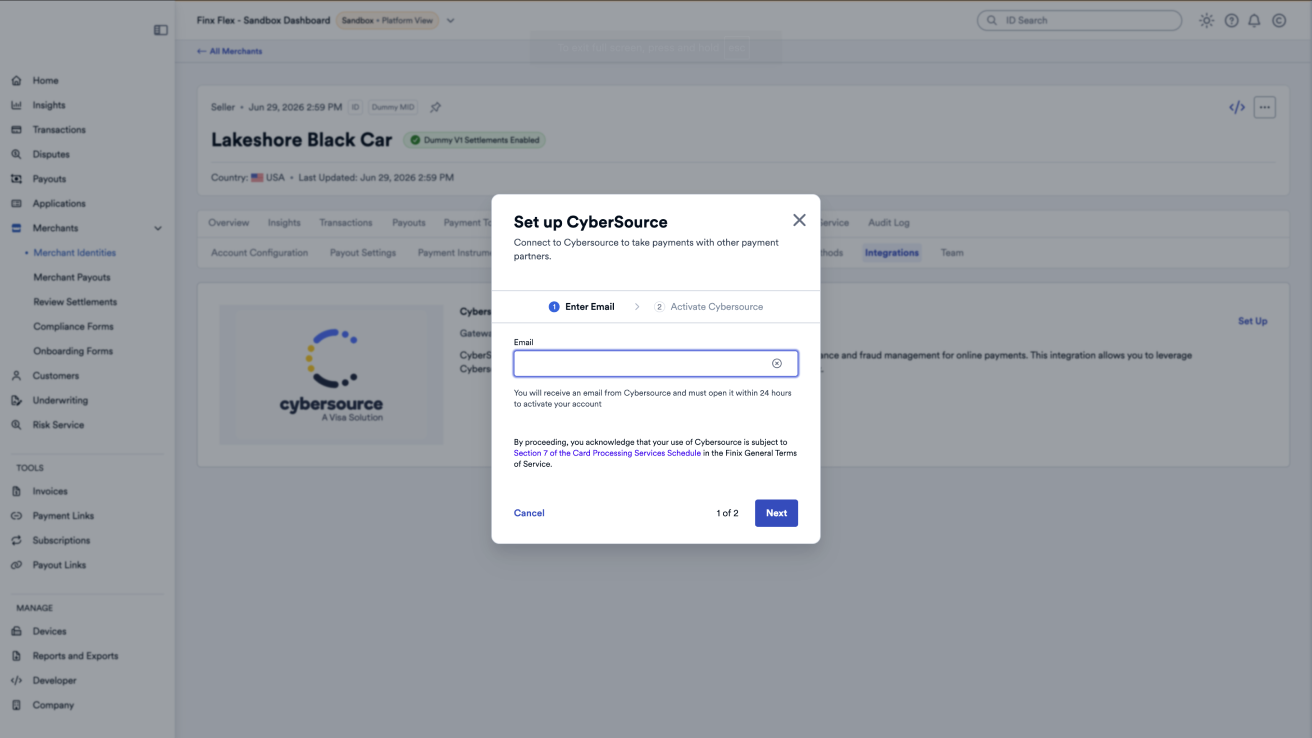Switch to the merchant Payouts tab
The height and width of the screenshot is (738, 1312).
click(409, 223)
